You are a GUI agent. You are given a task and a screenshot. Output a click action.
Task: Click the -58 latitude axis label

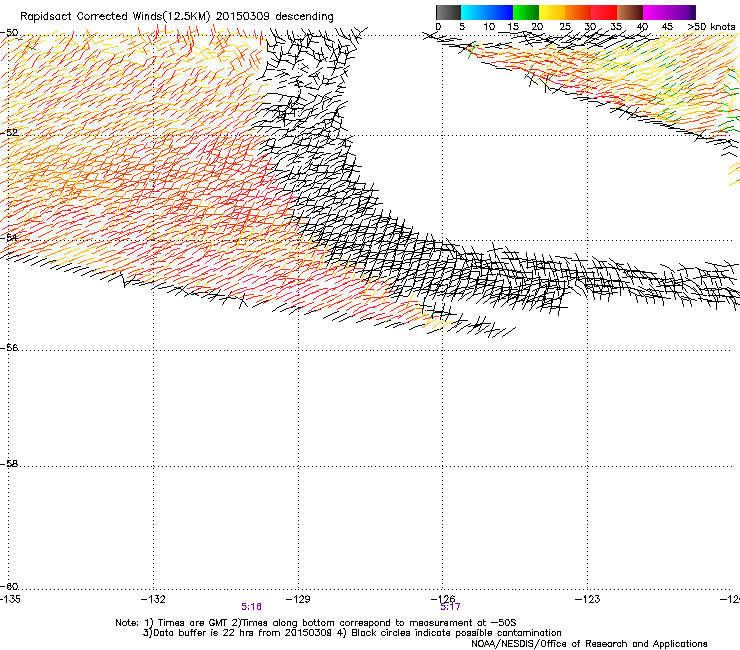(x=9, y=464)
